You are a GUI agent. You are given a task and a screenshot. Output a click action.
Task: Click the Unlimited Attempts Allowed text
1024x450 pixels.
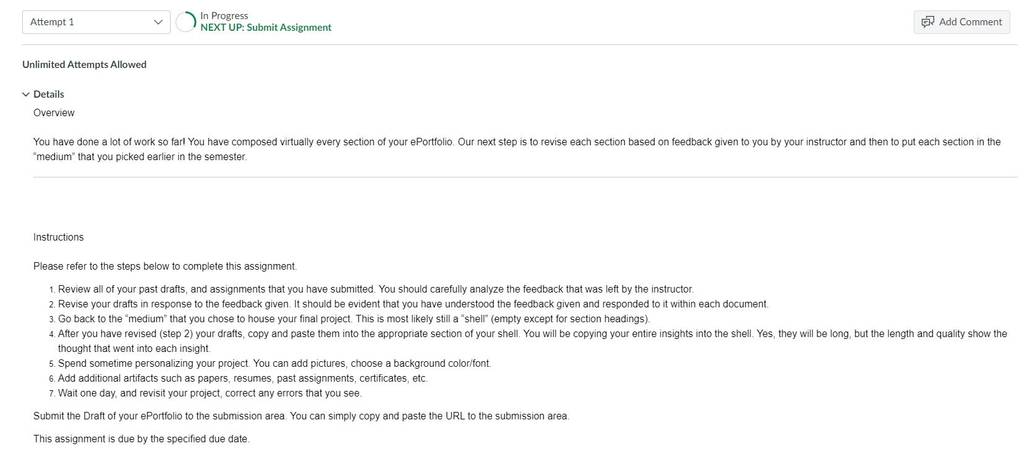coord(84,65)
